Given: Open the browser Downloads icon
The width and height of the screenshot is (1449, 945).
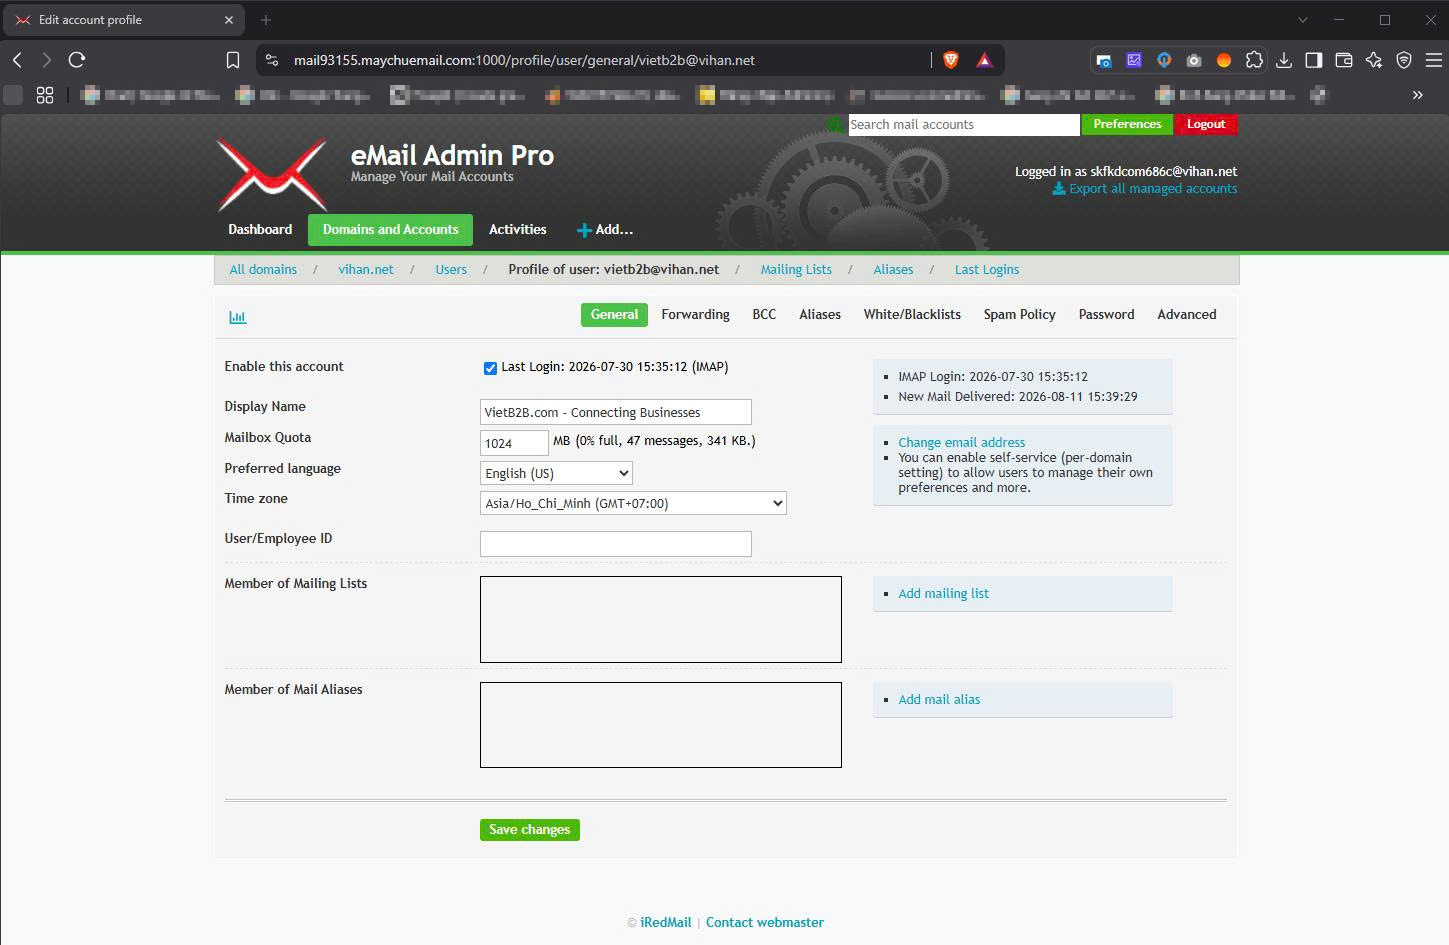Looking at the screenshot, I should pyautogui.click(x=1284, y=60).
